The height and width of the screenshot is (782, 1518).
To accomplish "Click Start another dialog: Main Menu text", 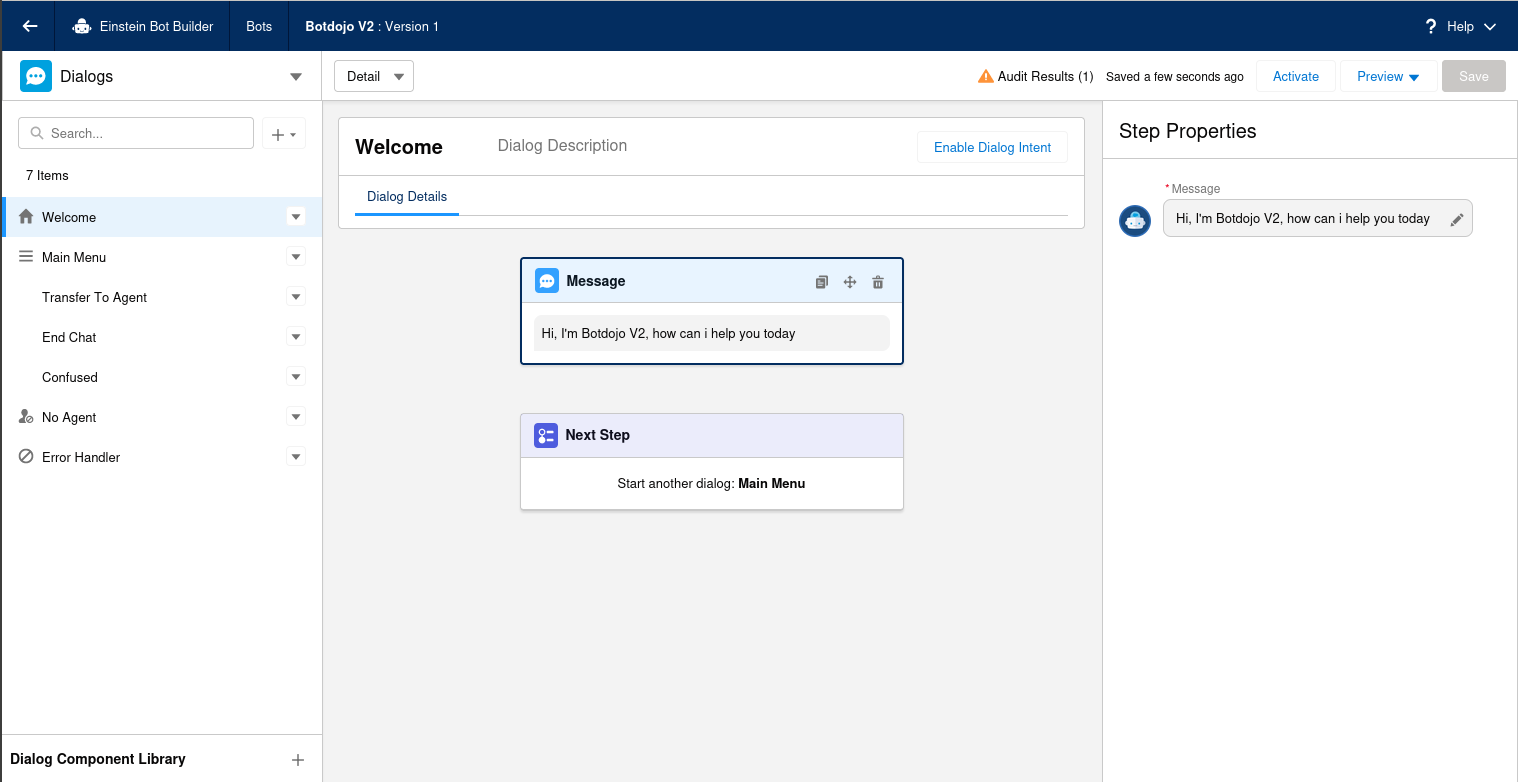I will (711, 483).
